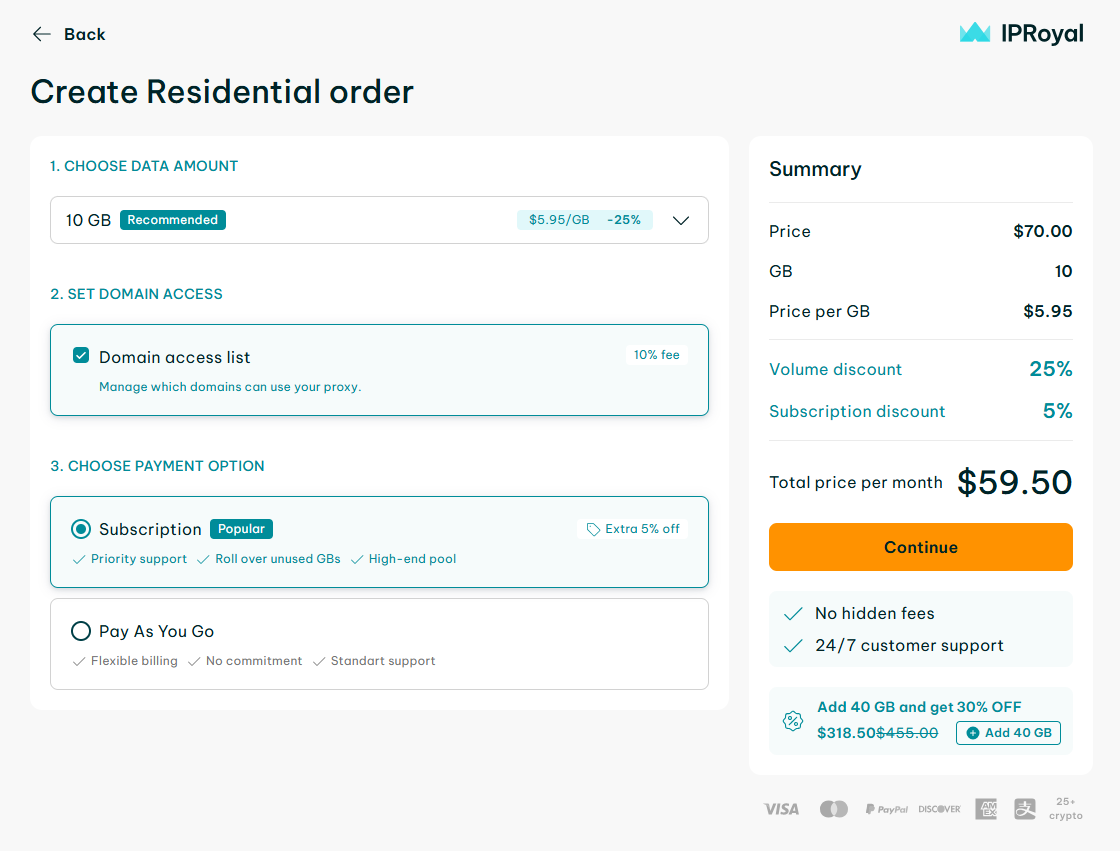This screenshot has height=851, width=1120.
Task: Expand the data amount dropdown chevron
Action: click(681, 220)
